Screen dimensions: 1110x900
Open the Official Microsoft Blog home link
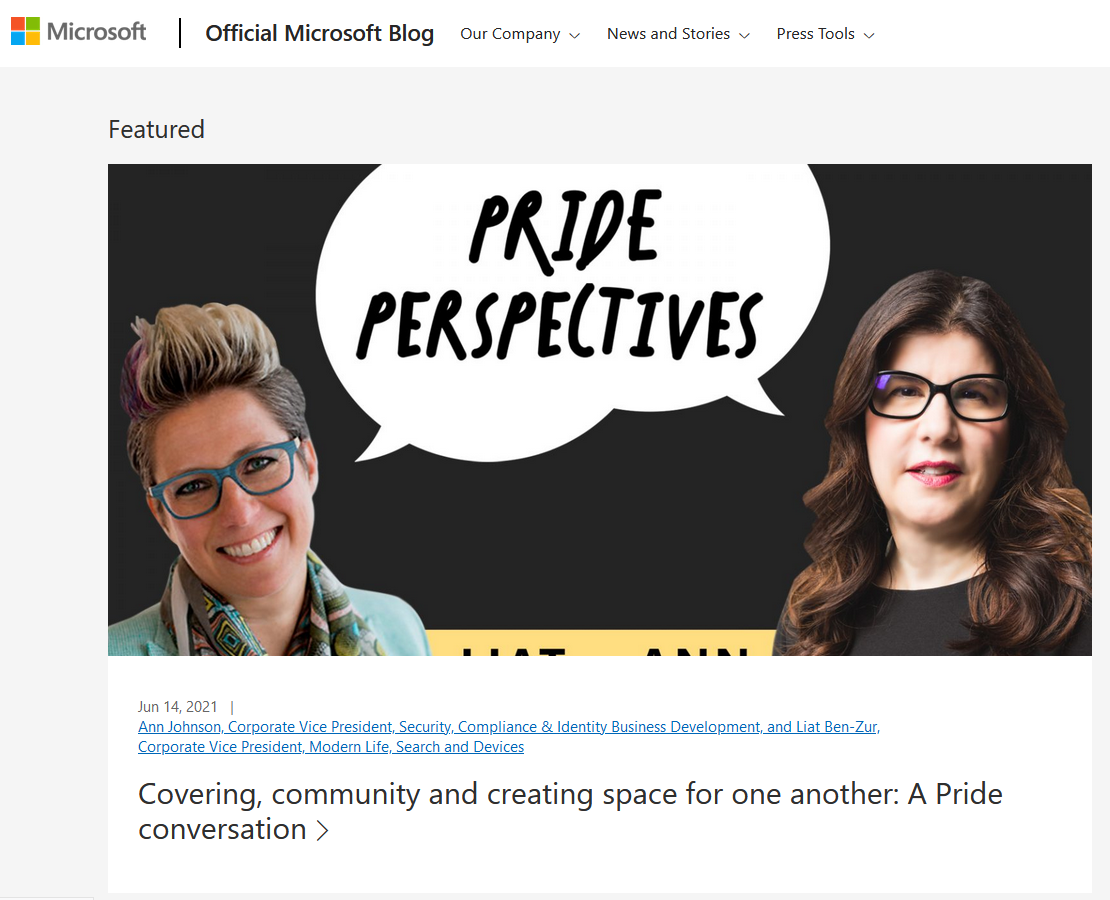click(319, 33)
